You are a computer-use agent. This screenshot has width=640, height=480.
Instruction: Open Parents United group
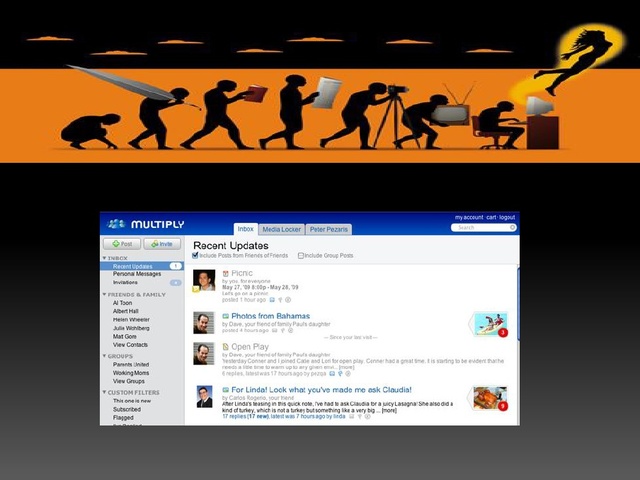point(131,364)
